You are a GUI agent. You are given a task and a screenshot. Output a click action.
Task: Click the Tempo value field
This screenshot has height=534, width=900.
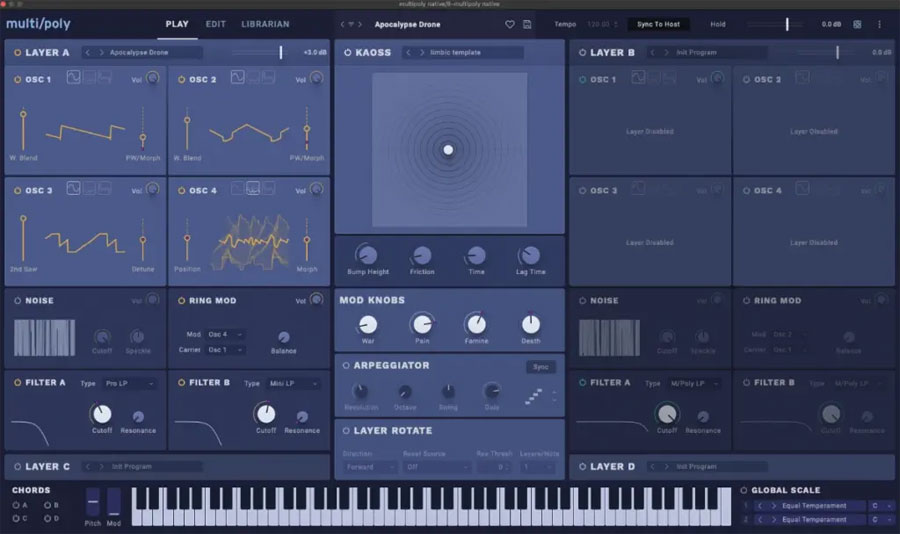tap(602, 24)
